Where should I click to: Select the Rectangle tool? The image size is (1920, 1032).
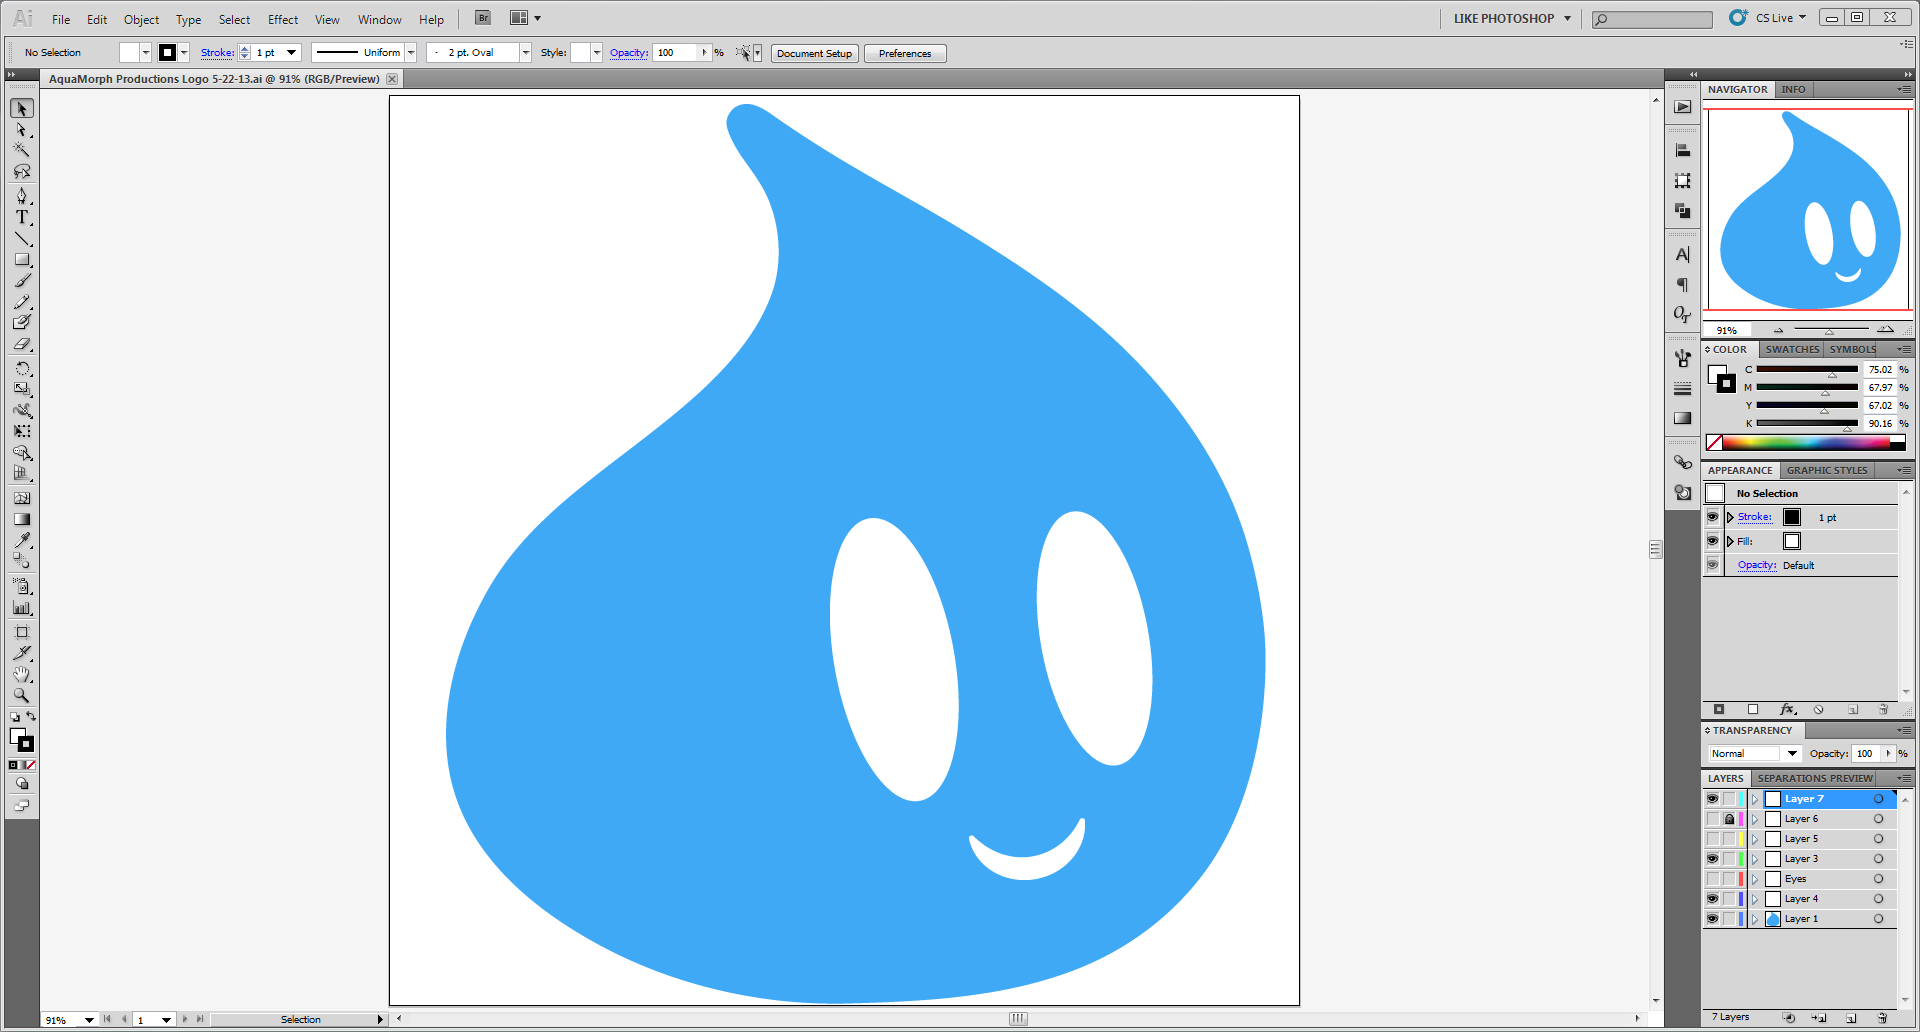[x=21, y=260]
